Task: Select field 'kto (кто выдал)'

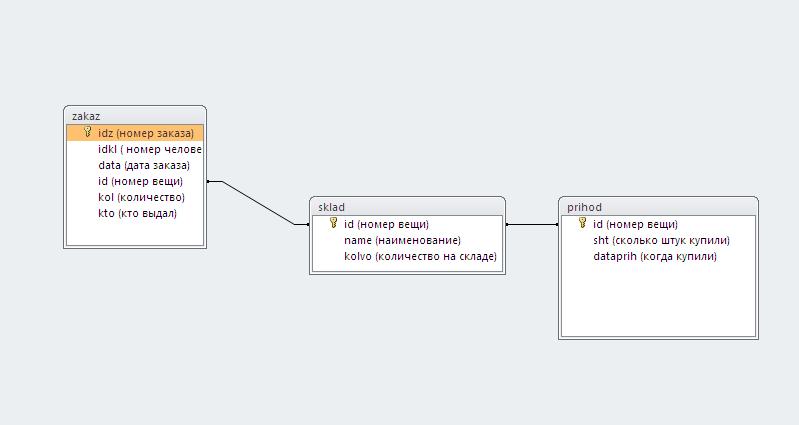Action: 135,213
